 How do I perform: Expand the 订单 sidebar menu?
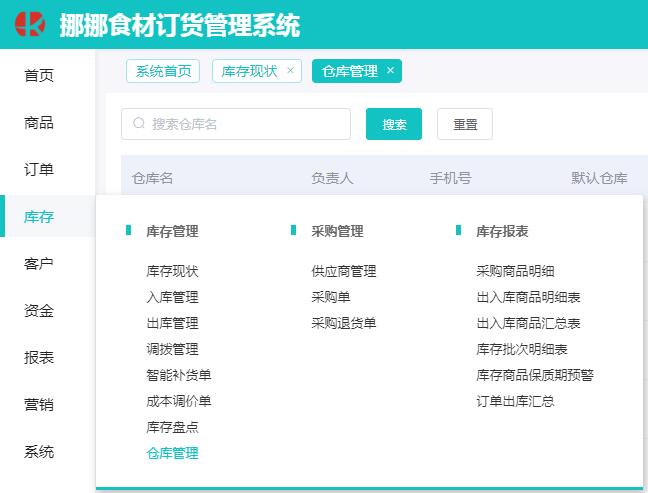(39, 170)
